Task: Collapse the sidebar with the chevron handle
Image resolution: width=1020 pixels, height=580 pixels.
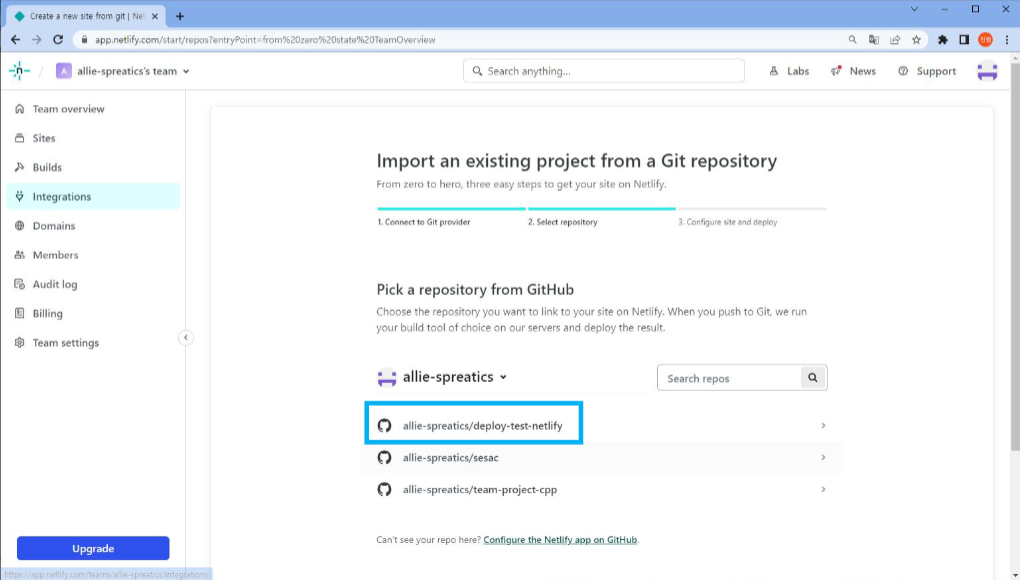Action: point(185,337)
